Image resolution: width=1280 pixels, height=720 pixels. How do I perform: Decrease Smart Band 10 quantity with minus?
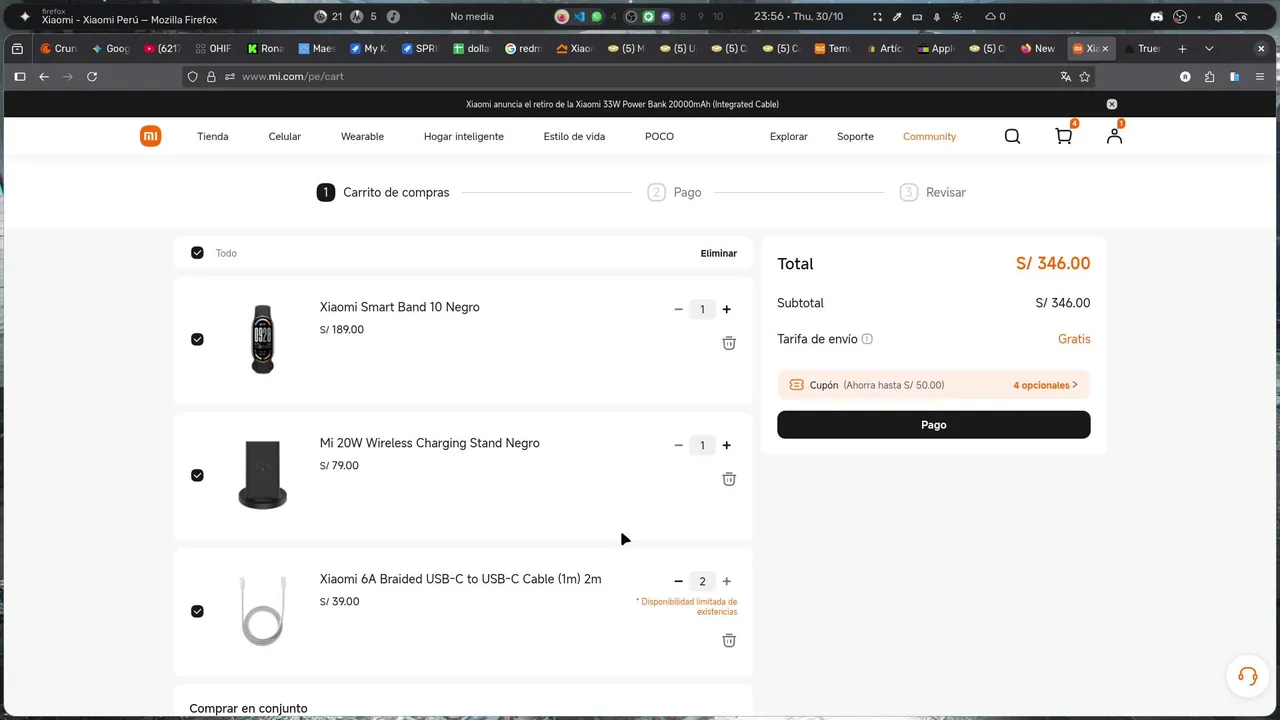[678, 310]
